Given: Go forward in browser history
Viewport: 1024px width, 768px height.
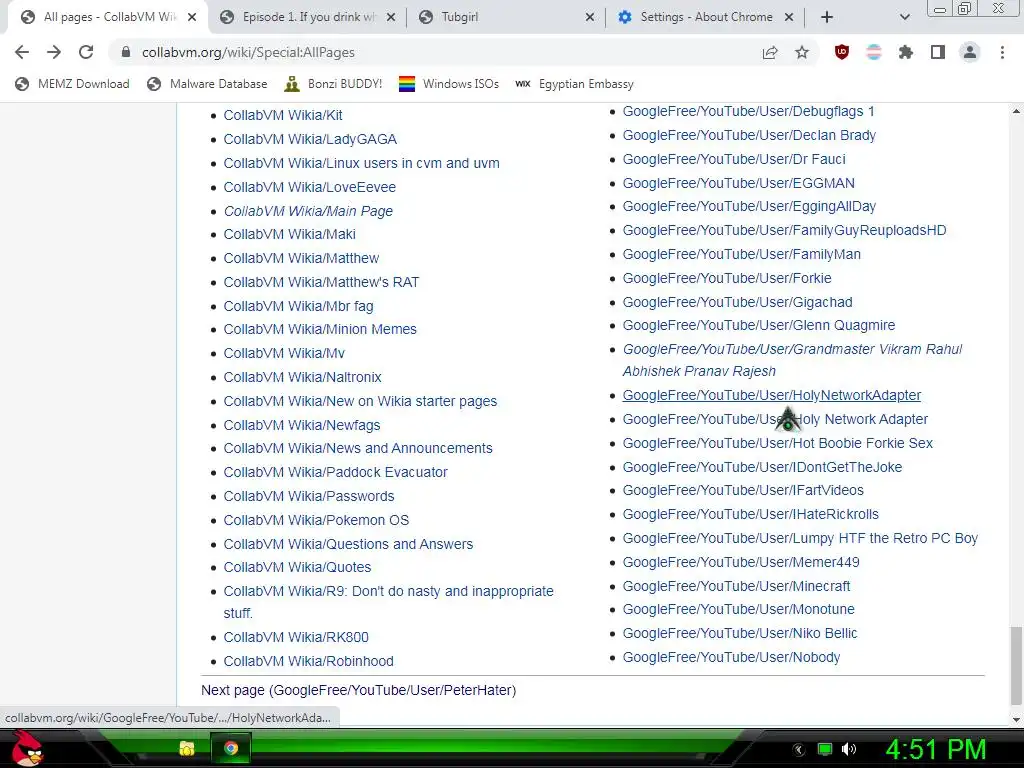Looking at the screenshot, I should [x=54, y=52].
